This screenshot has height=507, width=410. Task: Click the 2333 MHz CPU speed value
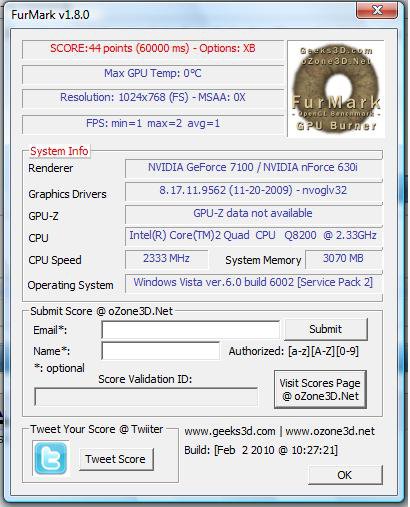pos(167,259)
